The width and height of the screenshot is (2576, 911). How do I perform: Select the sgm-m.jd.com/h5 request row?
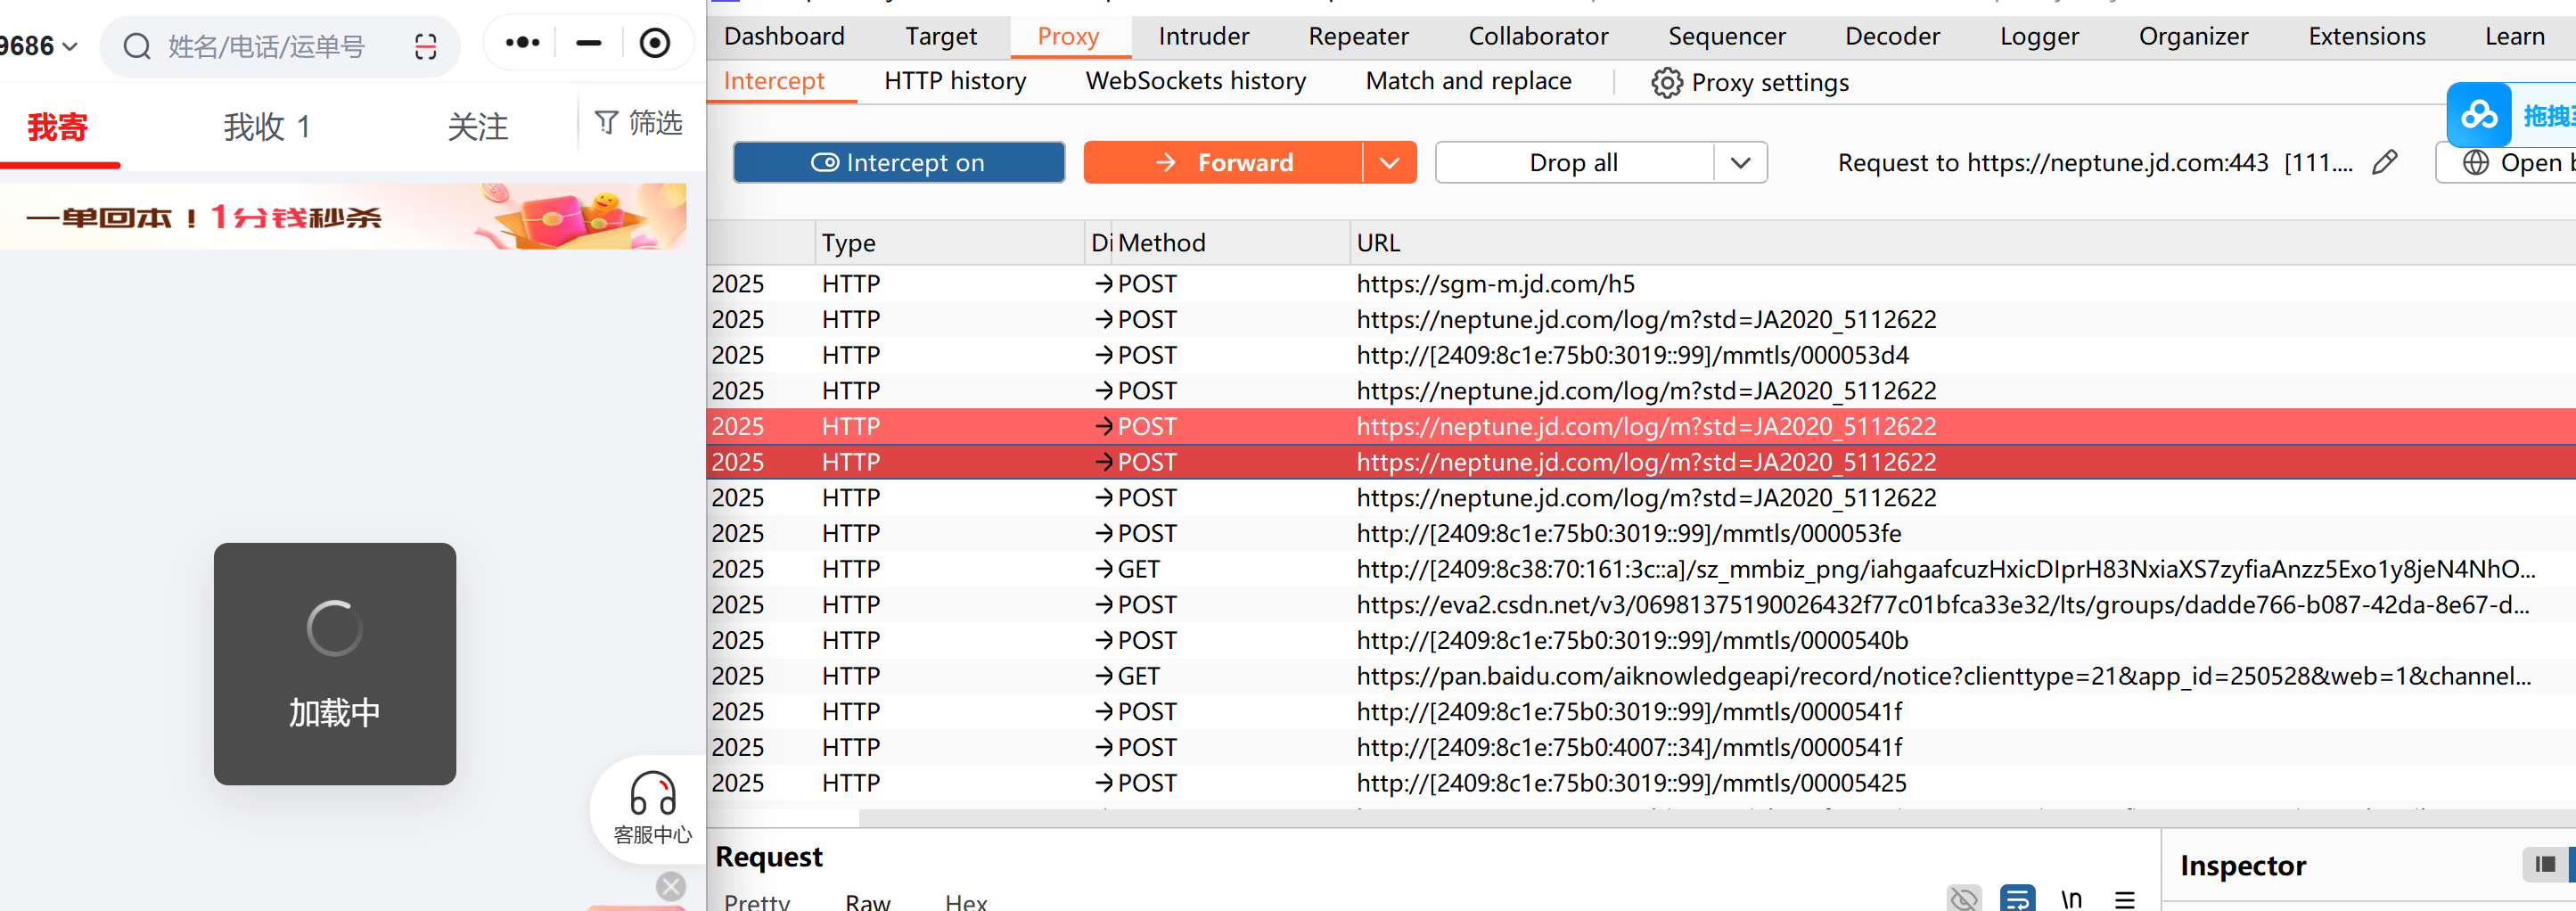coord(1641,284)
